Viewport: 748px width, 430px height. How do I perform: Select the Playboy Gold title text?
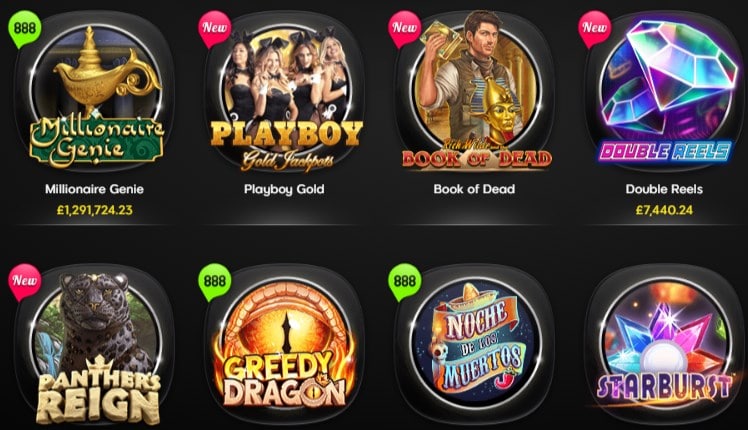[284, 189]
